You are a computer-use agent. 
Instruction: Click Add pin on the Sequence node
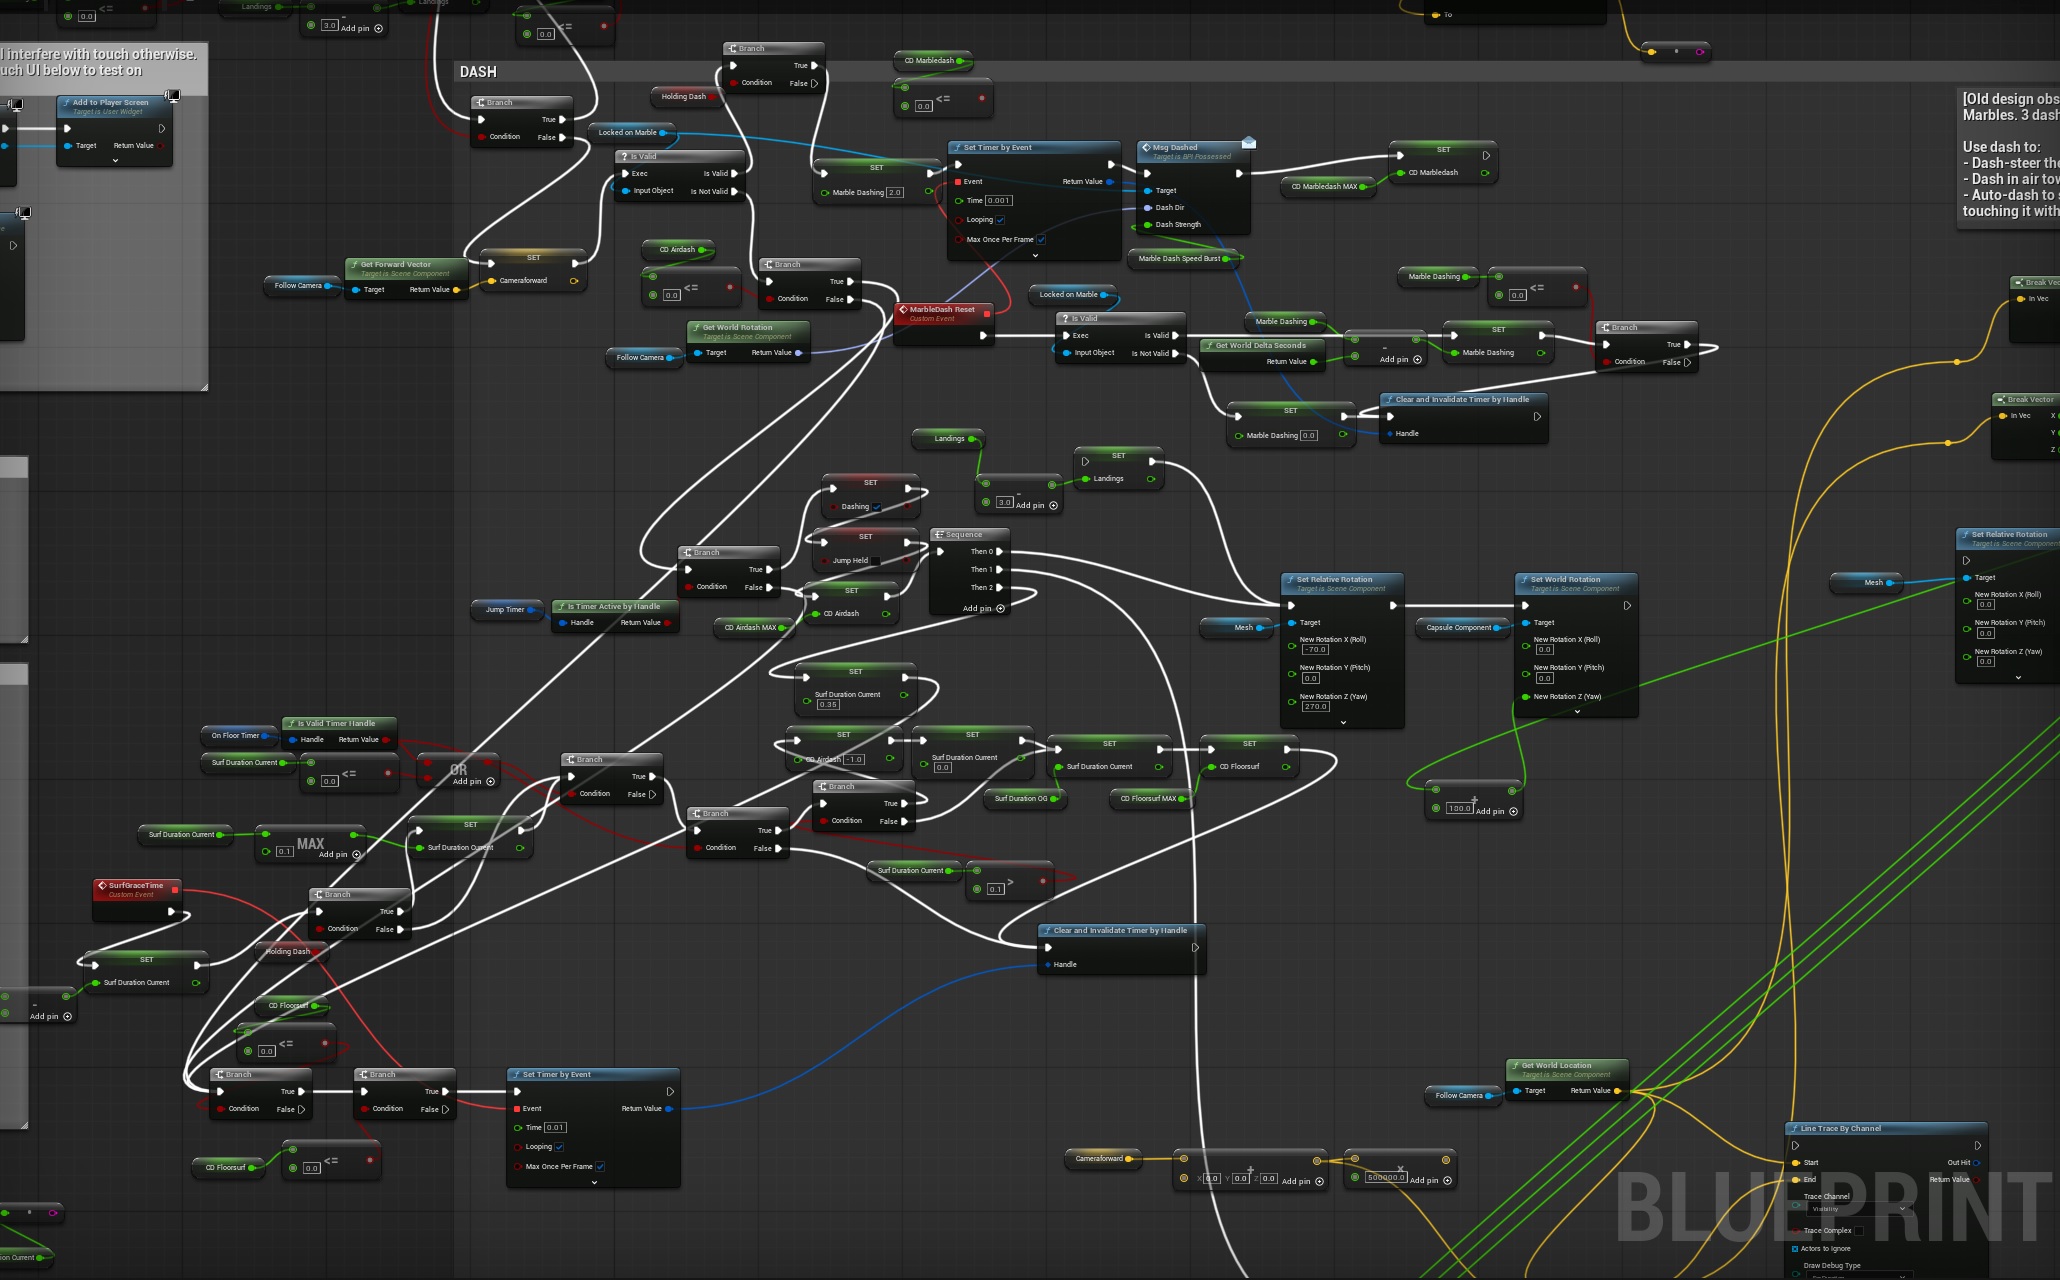999,608
